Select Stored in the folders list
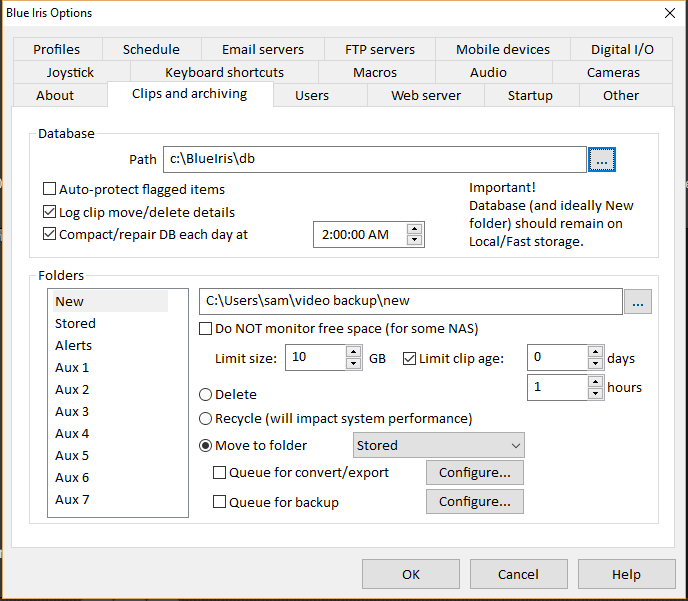This screenshot has height=601, width=688. [x=75, y=323]
